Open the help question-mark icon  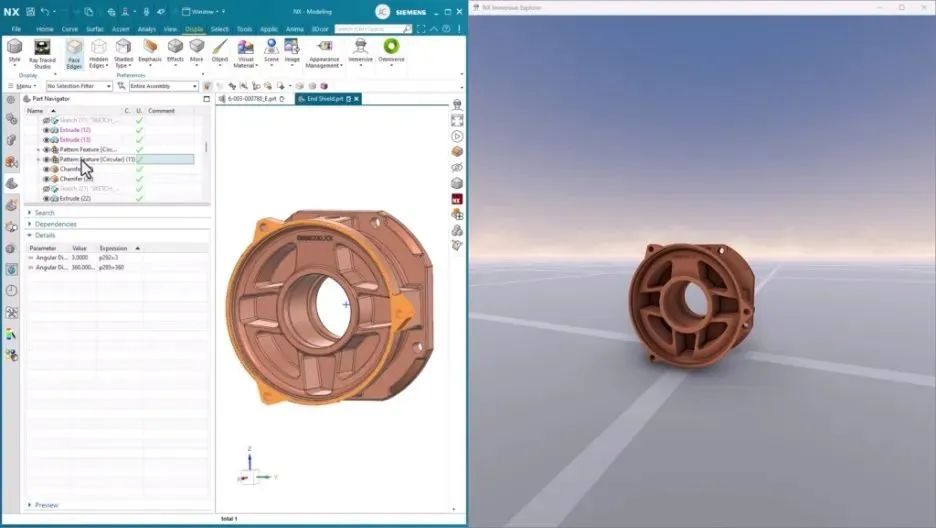click(x=446, y=29)
